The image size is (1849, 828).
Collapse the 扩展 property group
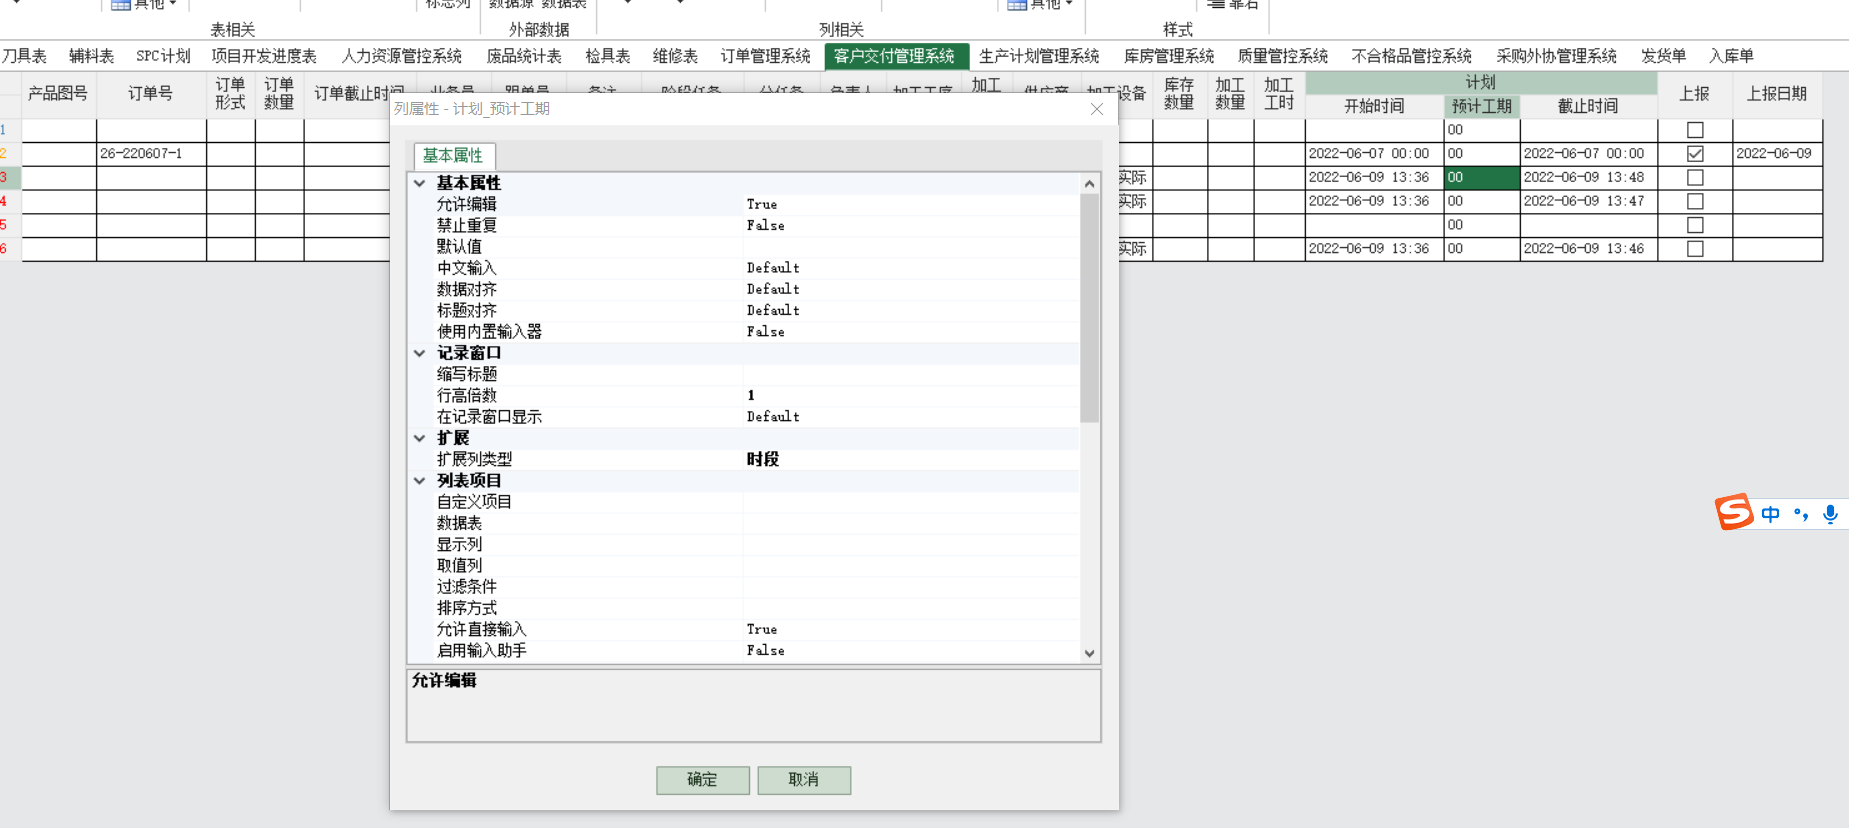pos(420,438)
